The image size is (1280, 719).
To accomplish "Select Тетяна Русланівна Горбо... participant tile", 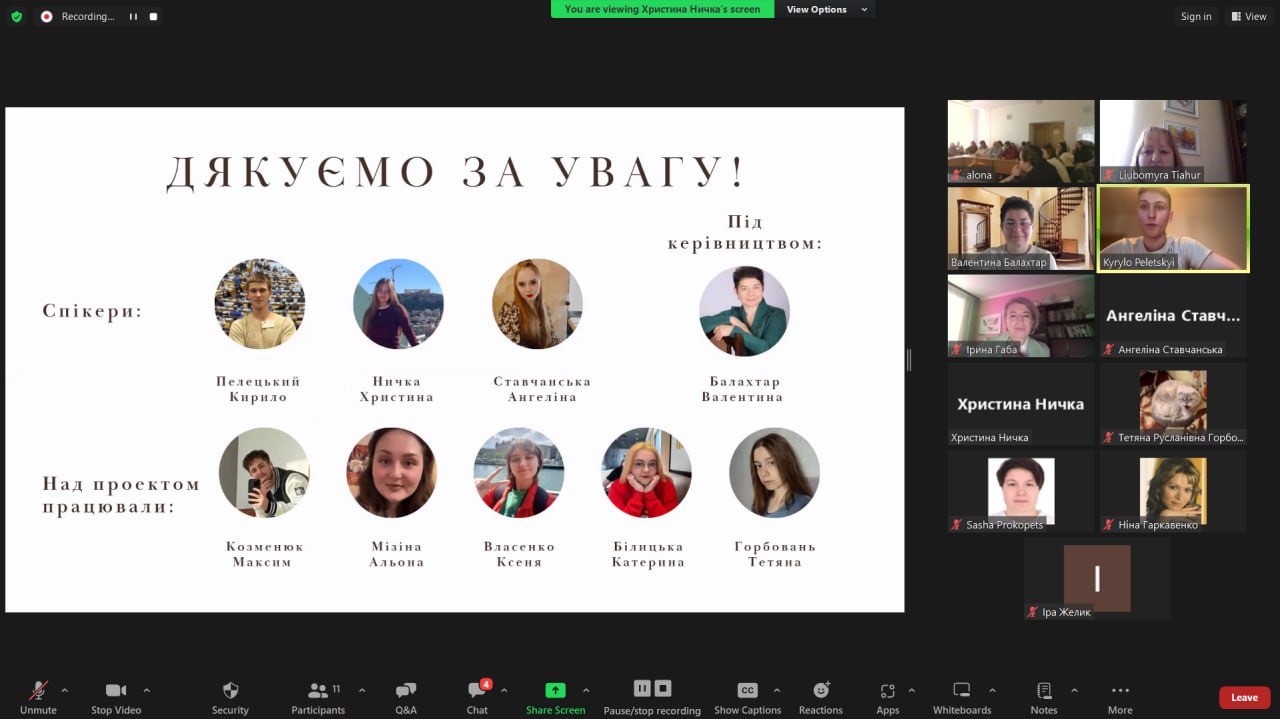I will (x=1173, y=404).
